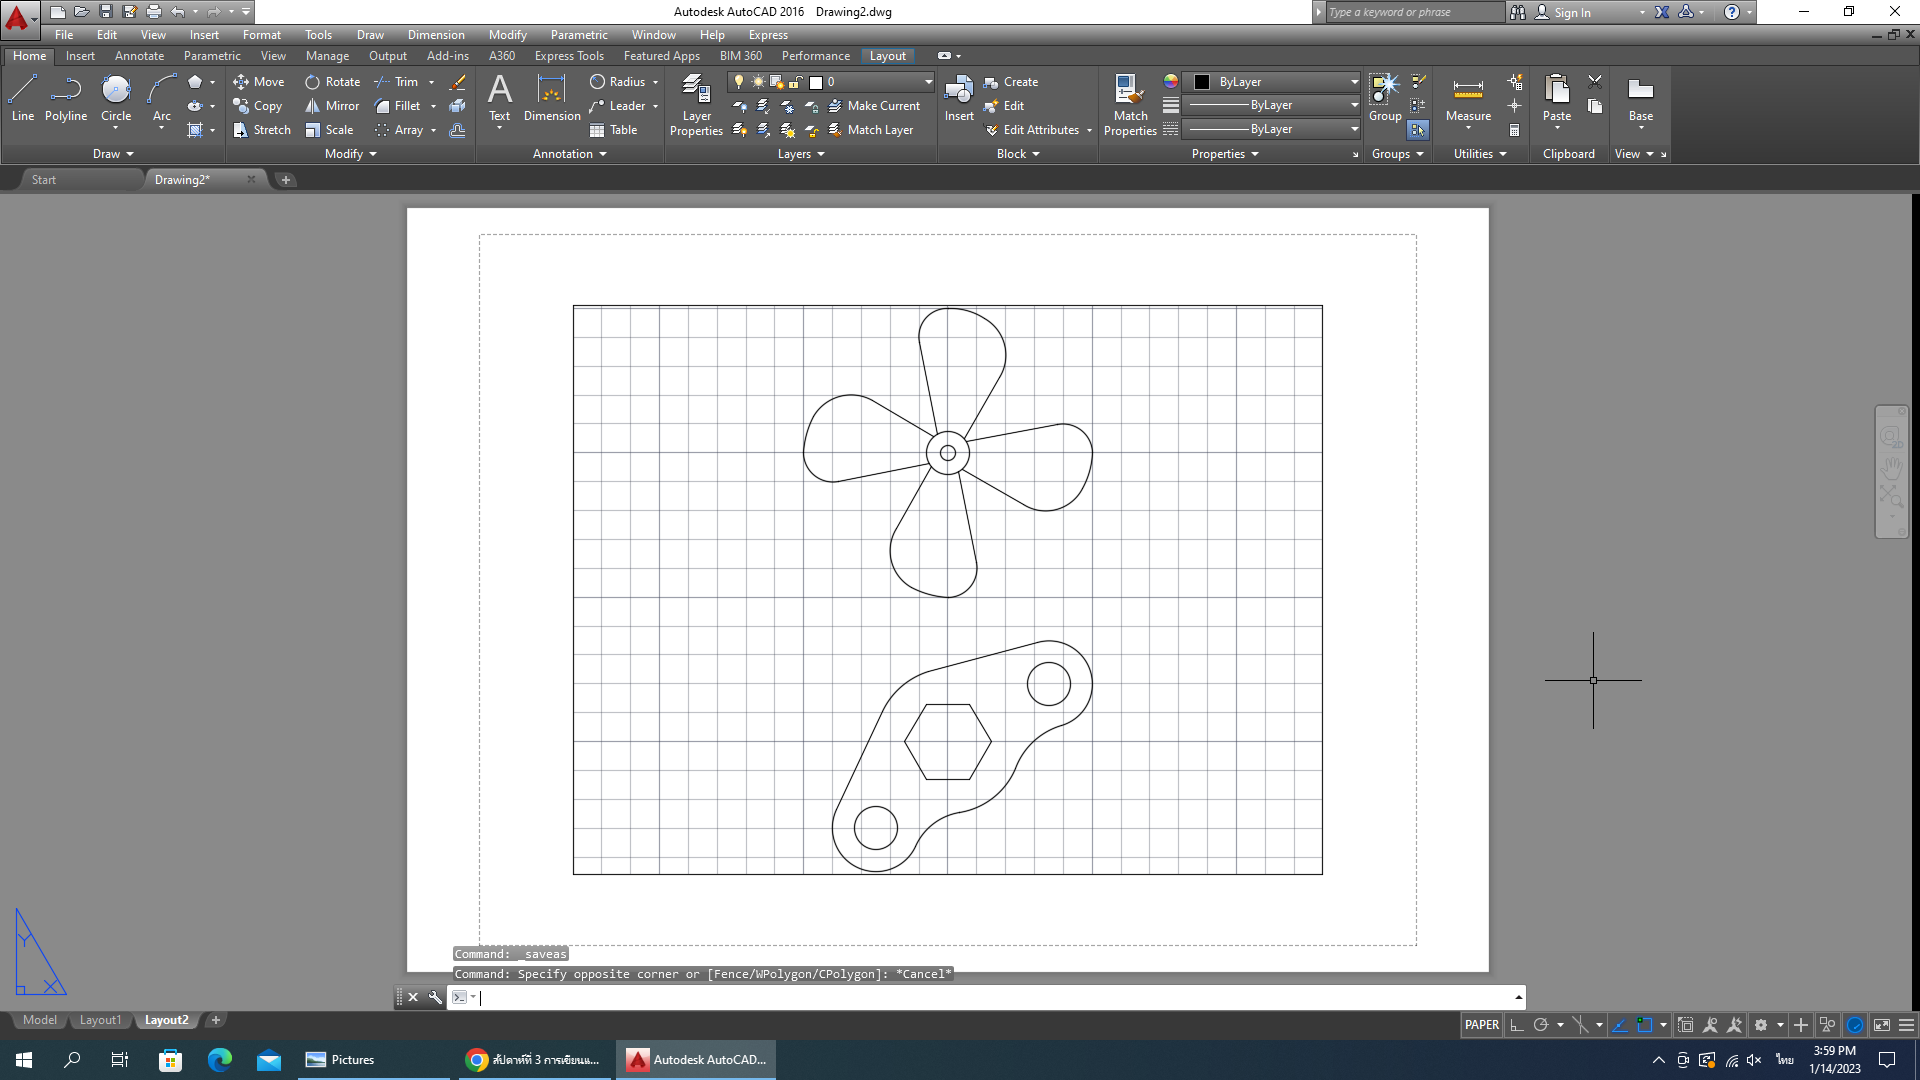Click the Save icon in quick access toolbar
This screenshot has height=1080, width=1920.
pos(105,12)
